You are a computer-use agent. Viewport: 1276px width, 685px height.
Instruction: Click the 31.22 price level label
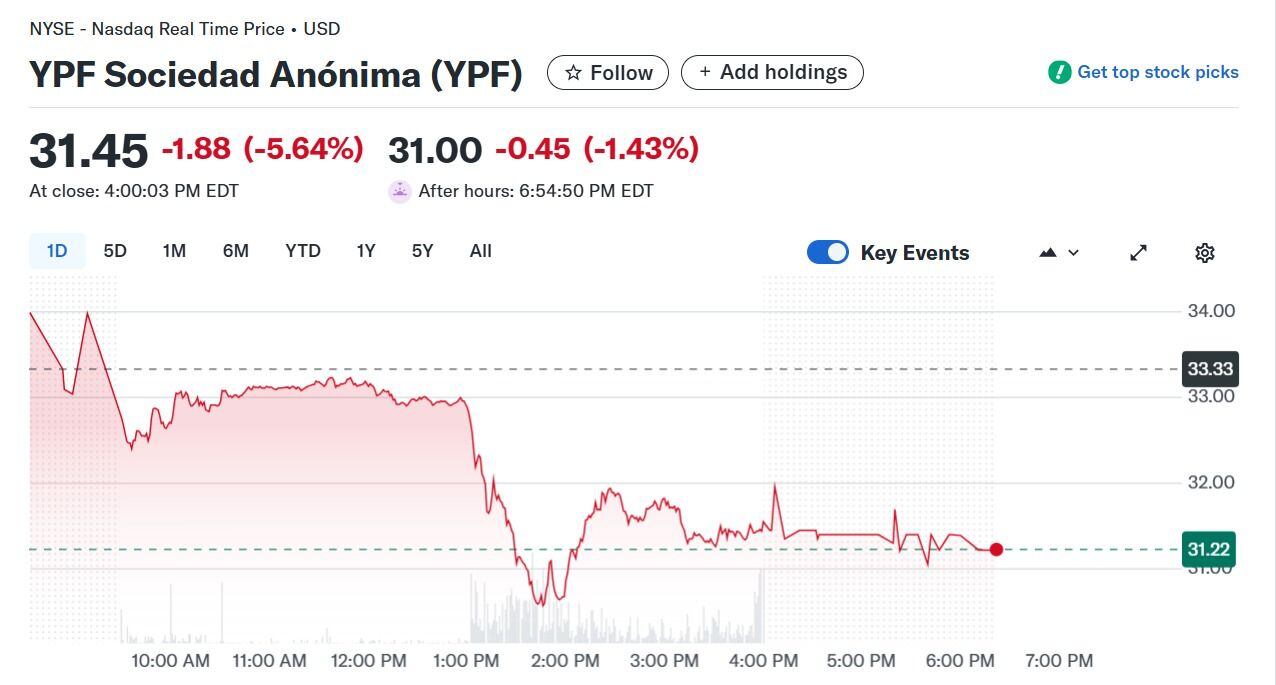click(x=1209, y=549)
